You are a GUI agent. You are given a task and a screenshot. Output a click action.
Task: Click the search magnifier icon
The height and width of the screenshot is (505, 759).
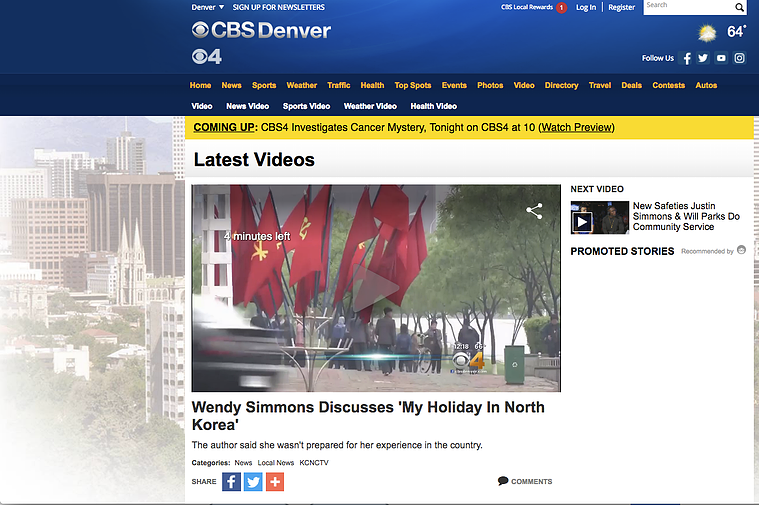coord(739,7)
